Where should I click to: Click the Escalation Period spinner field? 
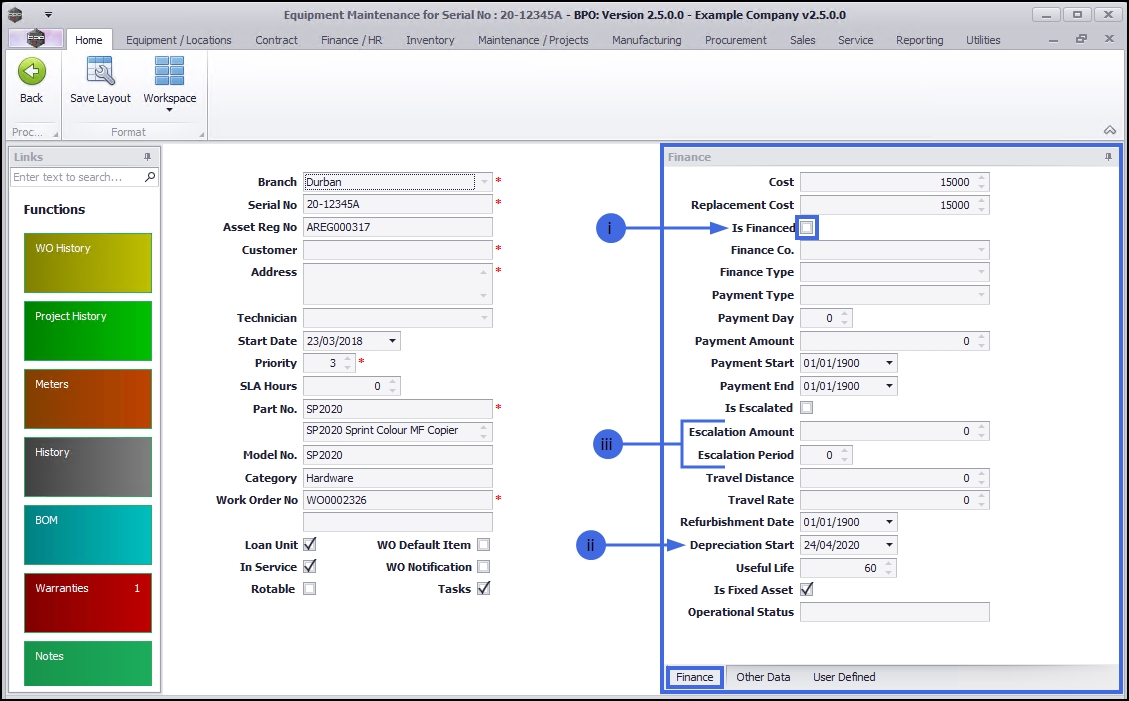tap(826, 455)
